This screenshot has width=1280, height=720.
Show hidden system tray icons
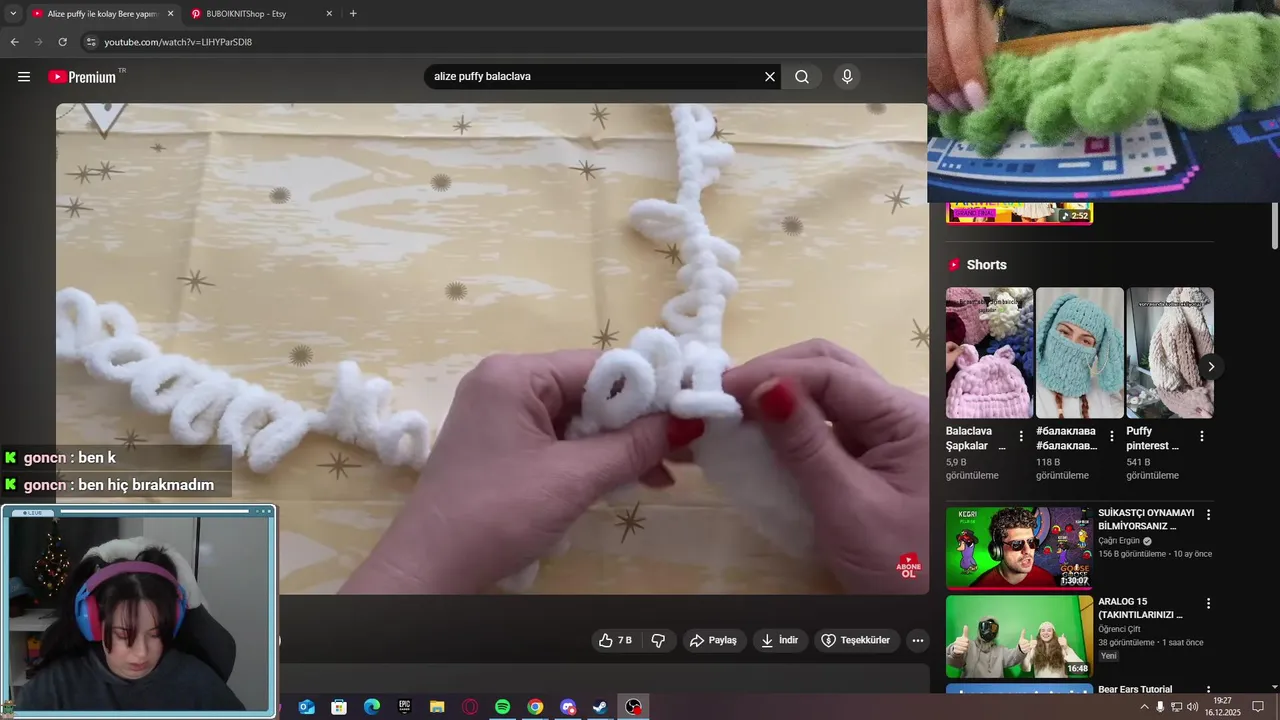1144,707
